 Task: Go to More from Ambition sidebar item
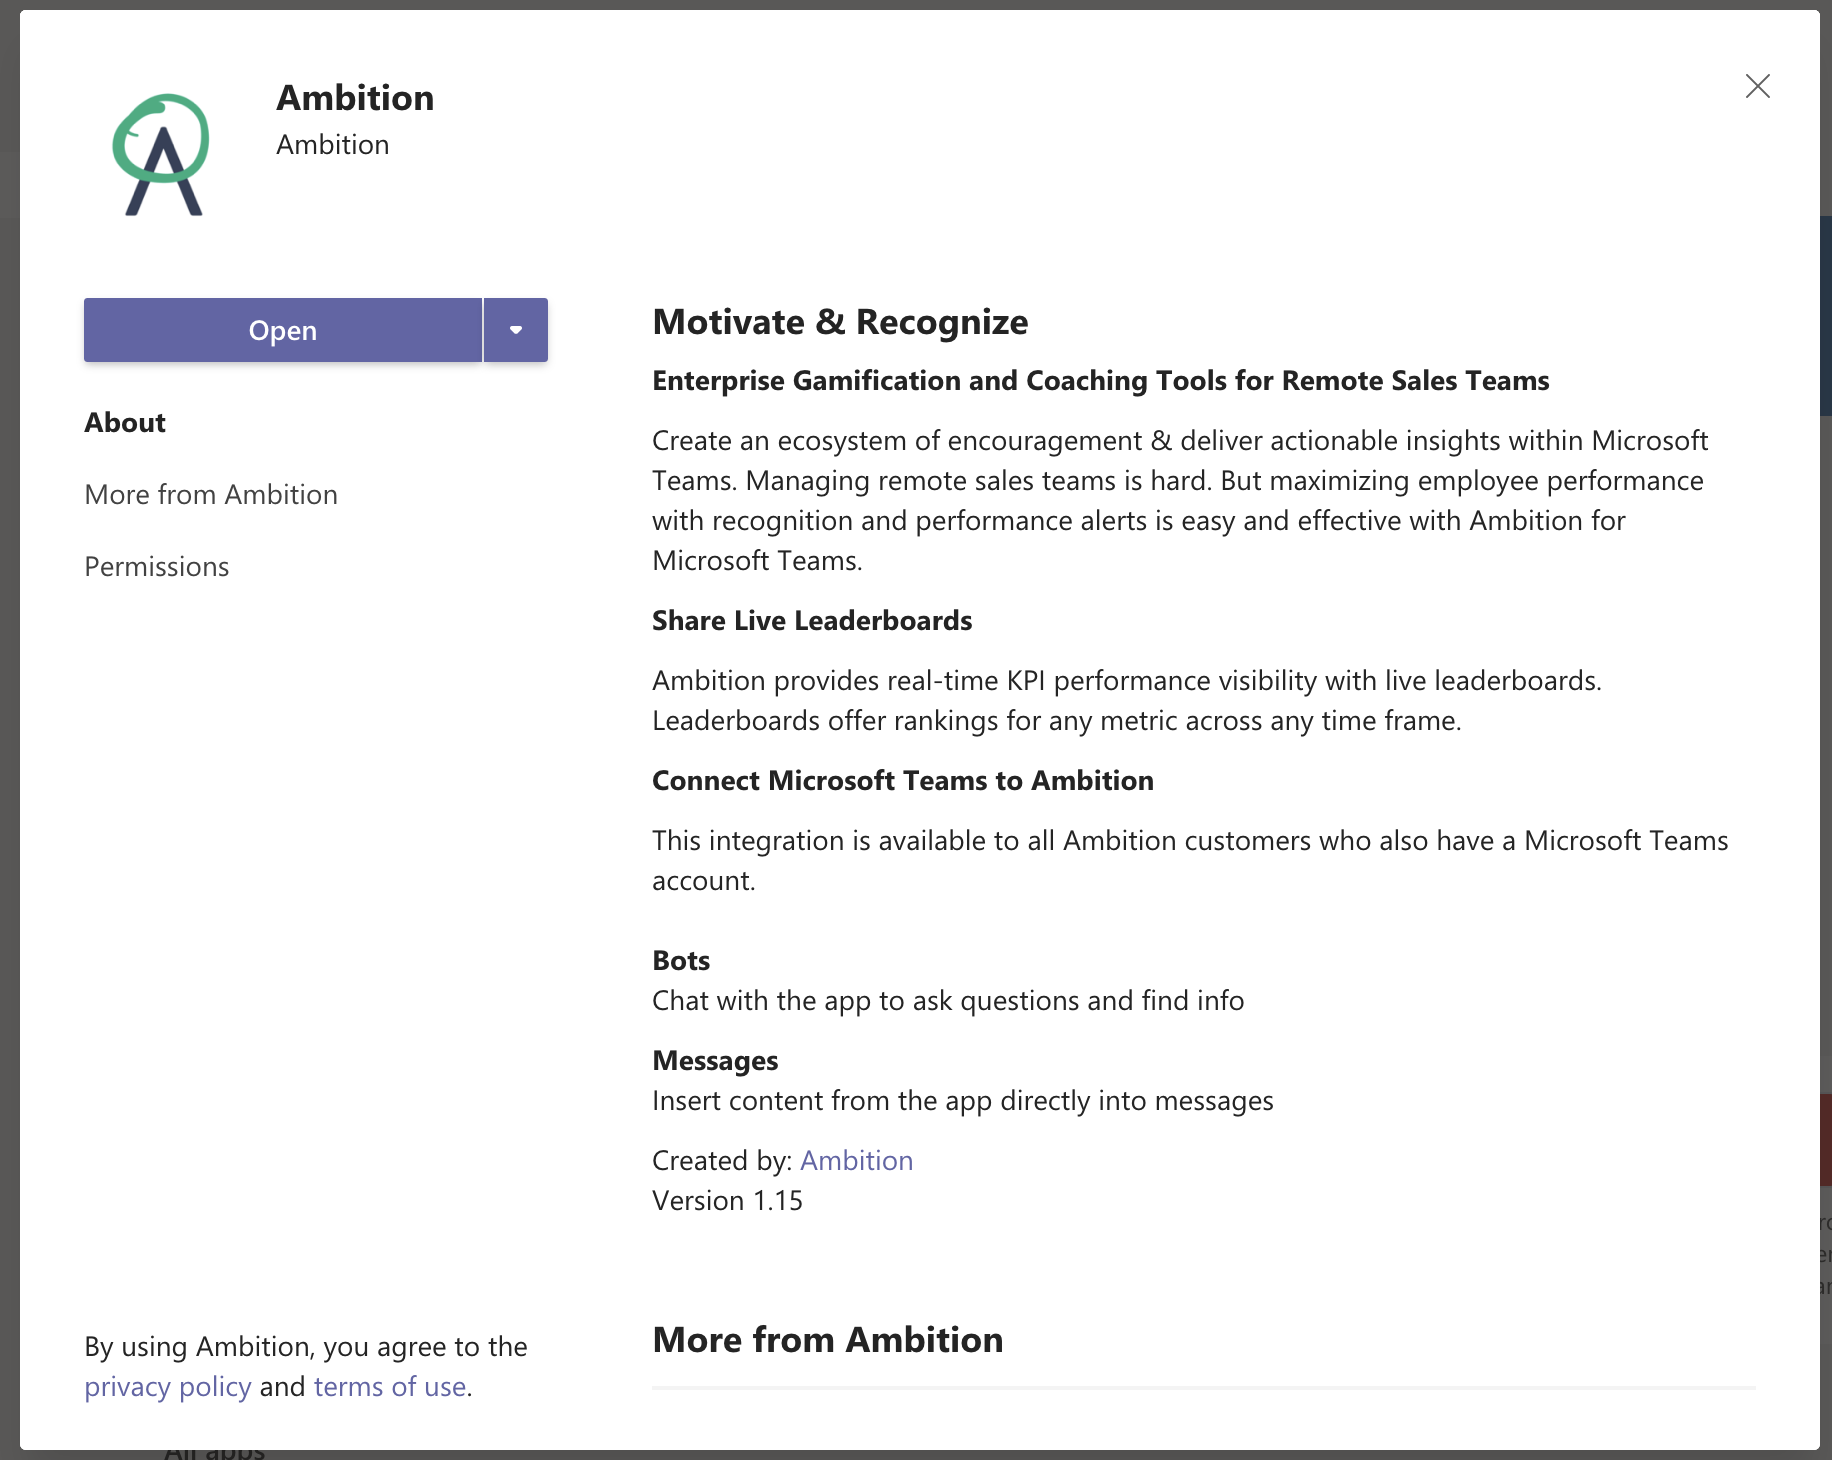tap(211, 495)
